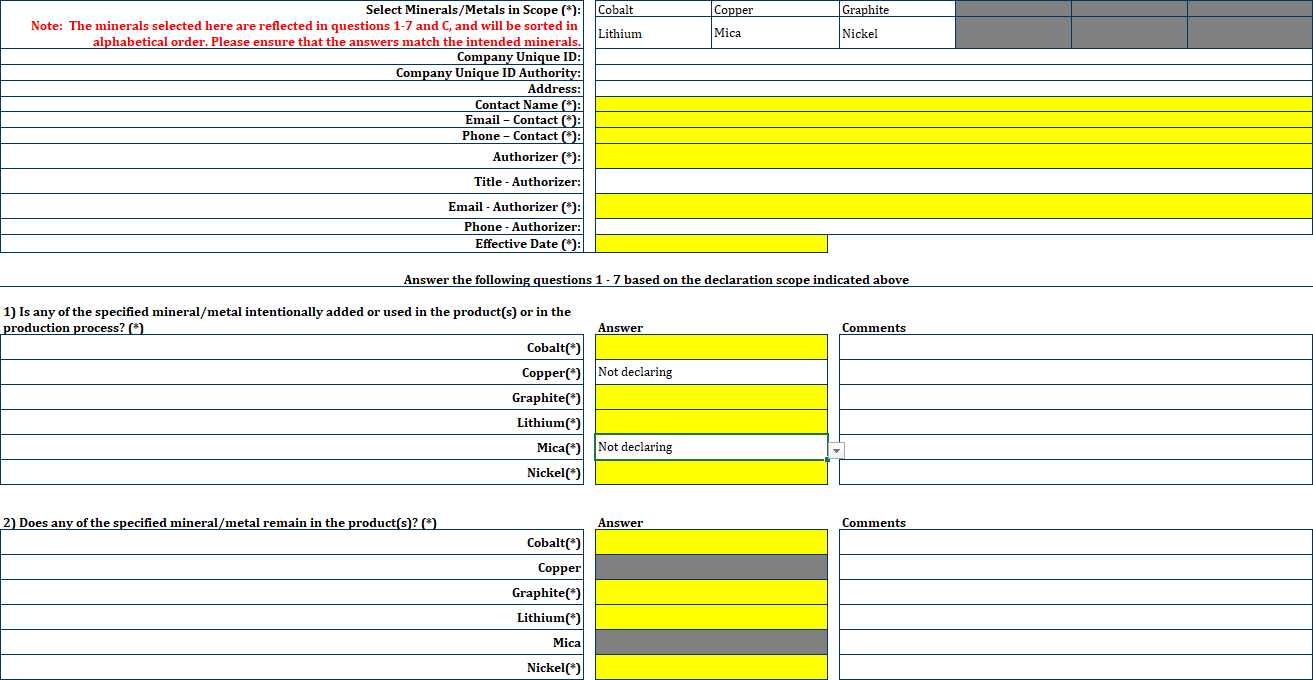1313x680 pixels.
Task: Click the Contact Name yellow field
Action: click(x=953, y=104)
